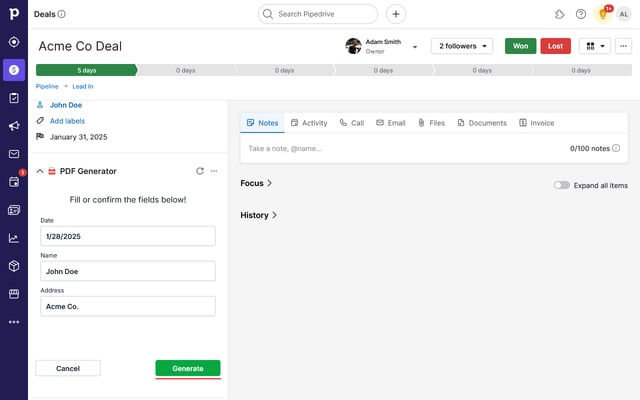
Task: Open Mail envelope icon in sidebar
Action: pyautogui.click(x=14, y=154)
